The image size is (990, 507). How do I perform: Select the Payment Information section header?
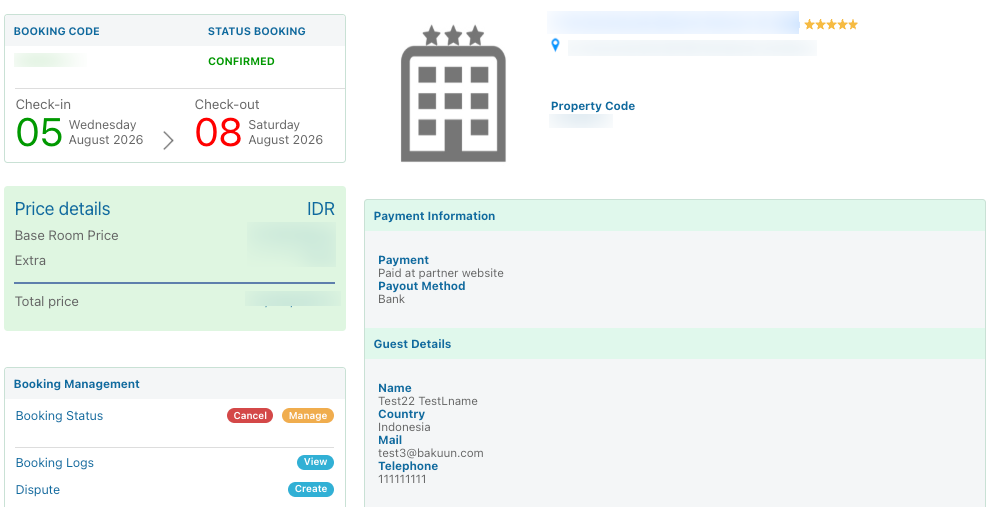click(x=674, y=216)
